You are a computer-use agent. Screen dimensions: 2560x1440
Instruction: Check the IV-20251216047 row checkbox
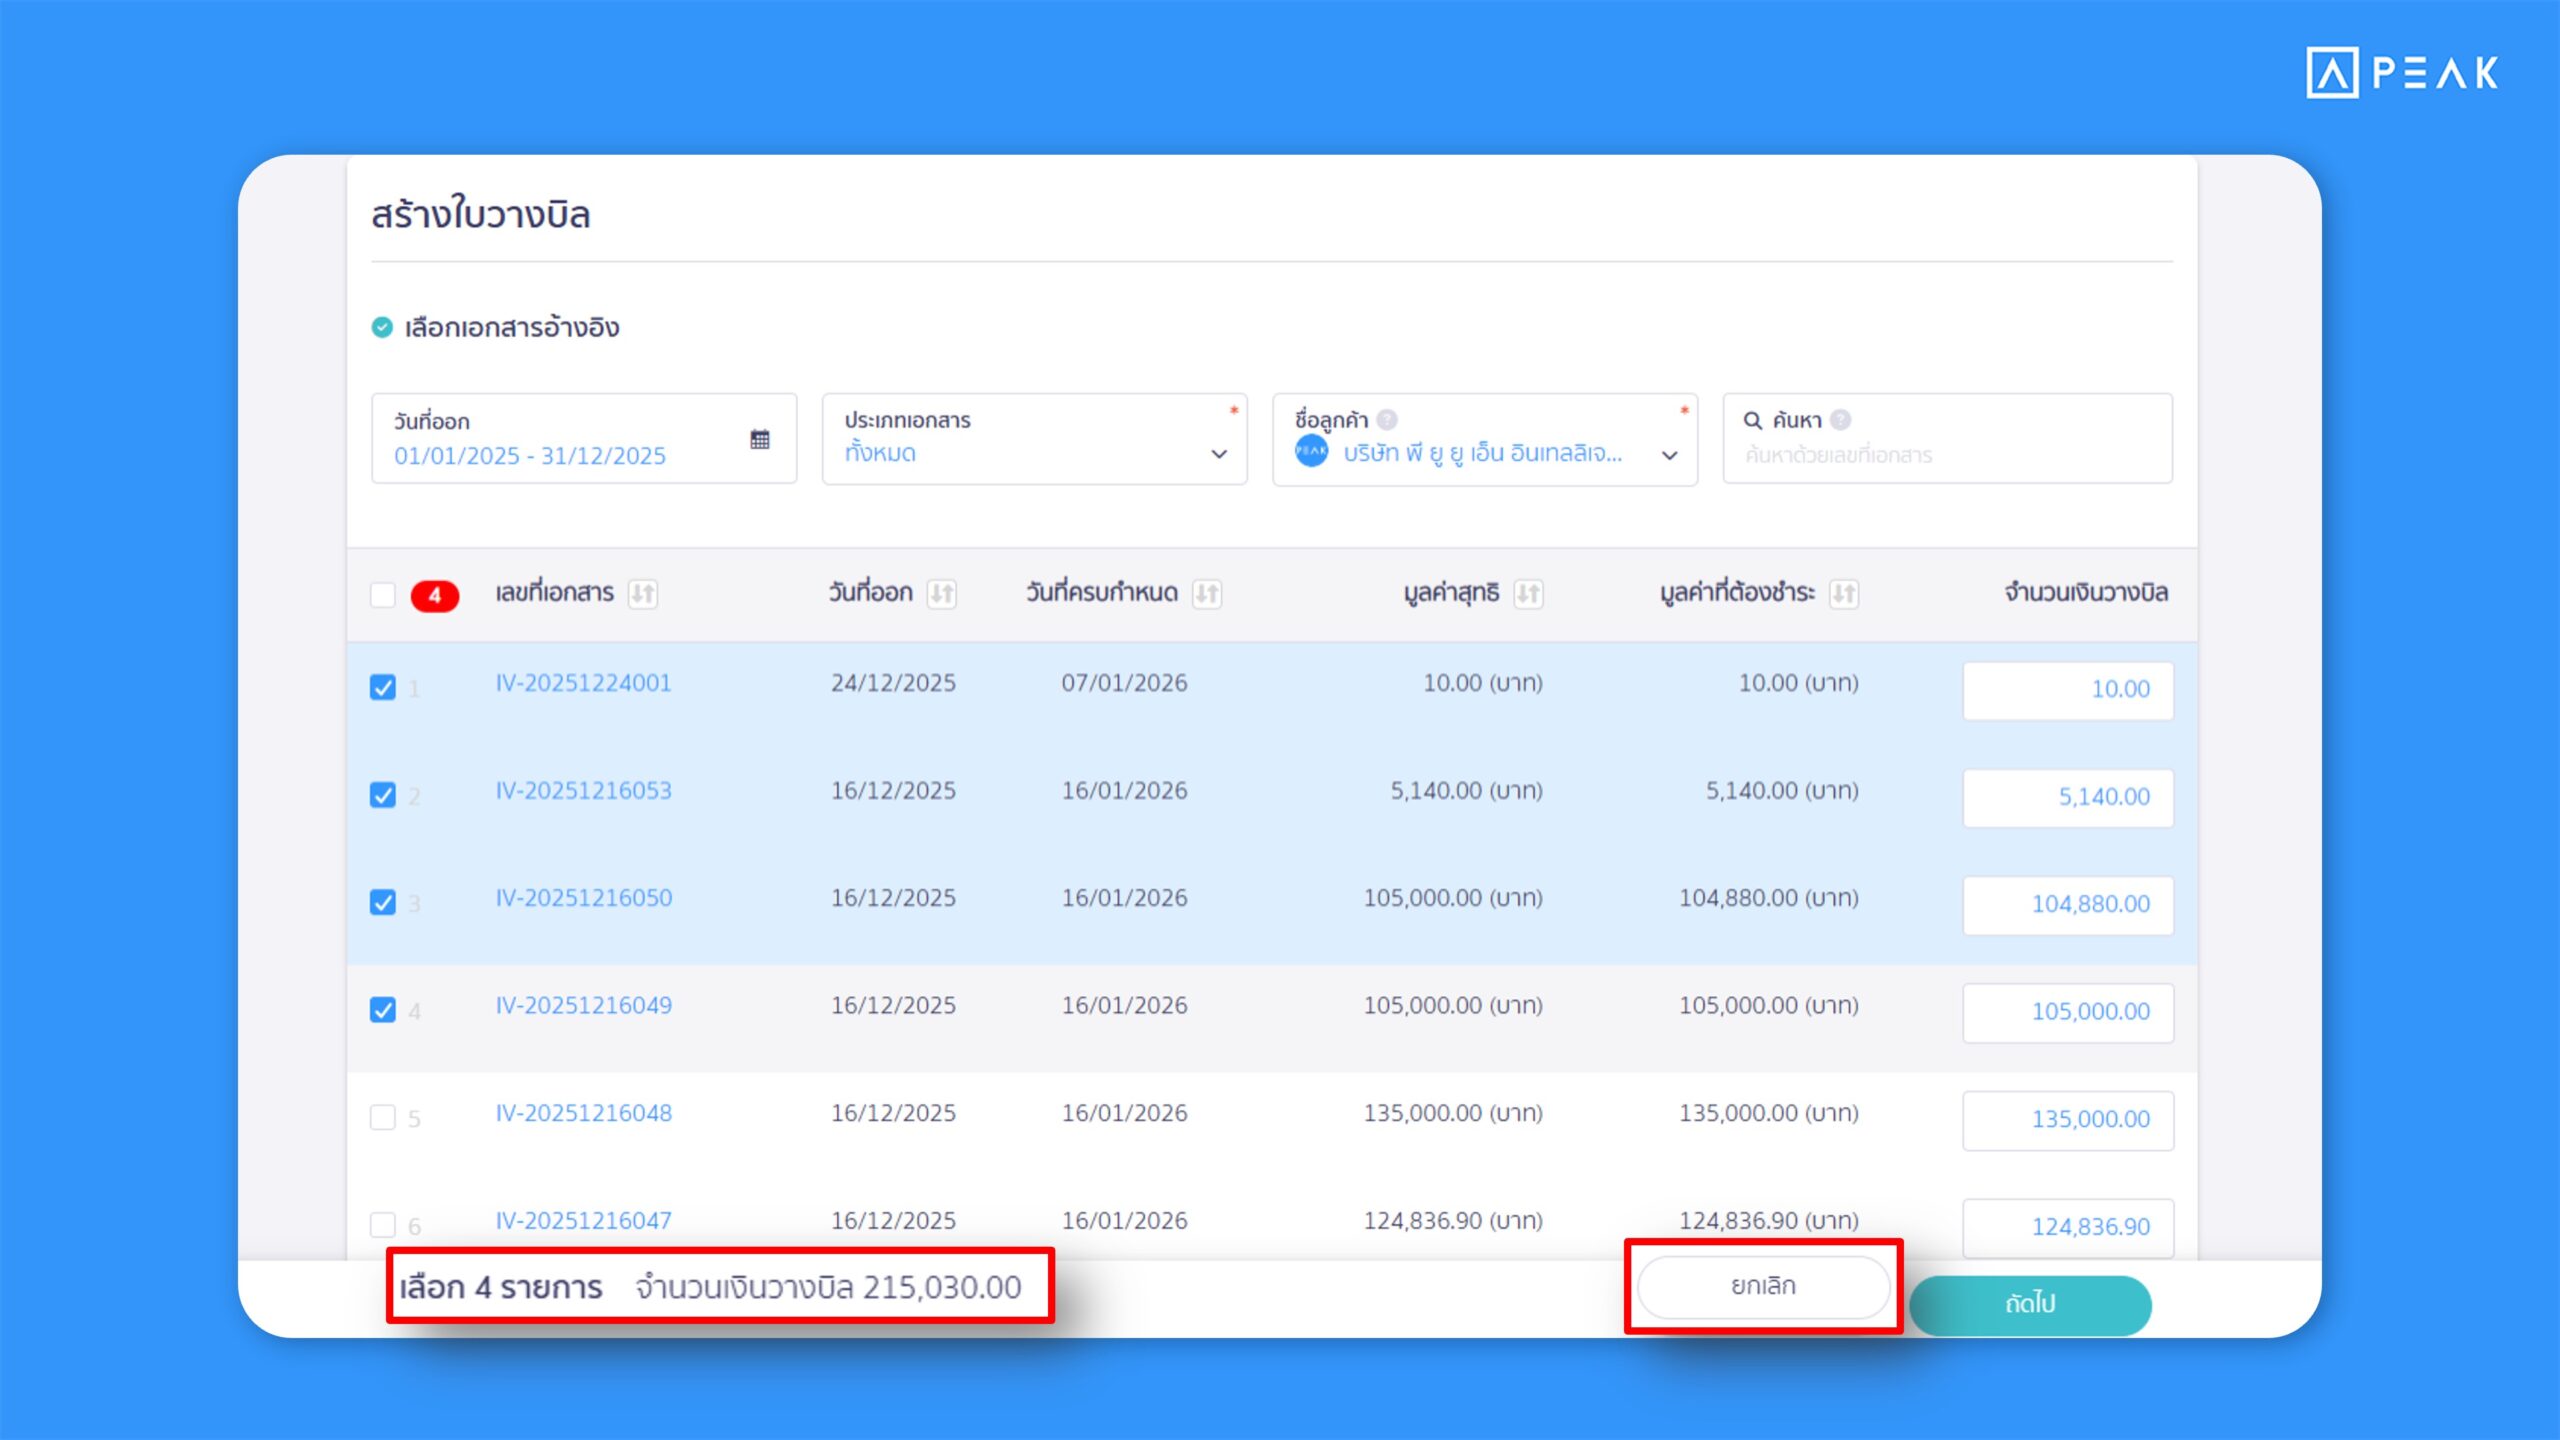383,1224
